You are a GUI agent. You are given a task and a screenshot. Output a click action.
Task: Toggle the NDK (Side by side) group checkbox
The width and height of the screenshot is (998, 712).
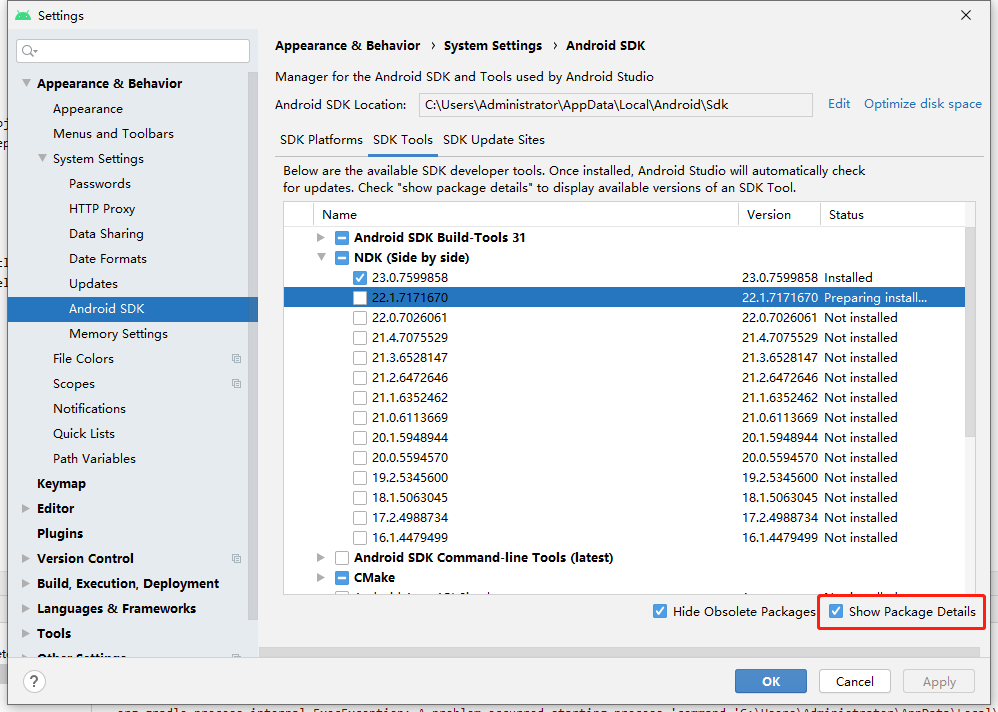(342, 258)
